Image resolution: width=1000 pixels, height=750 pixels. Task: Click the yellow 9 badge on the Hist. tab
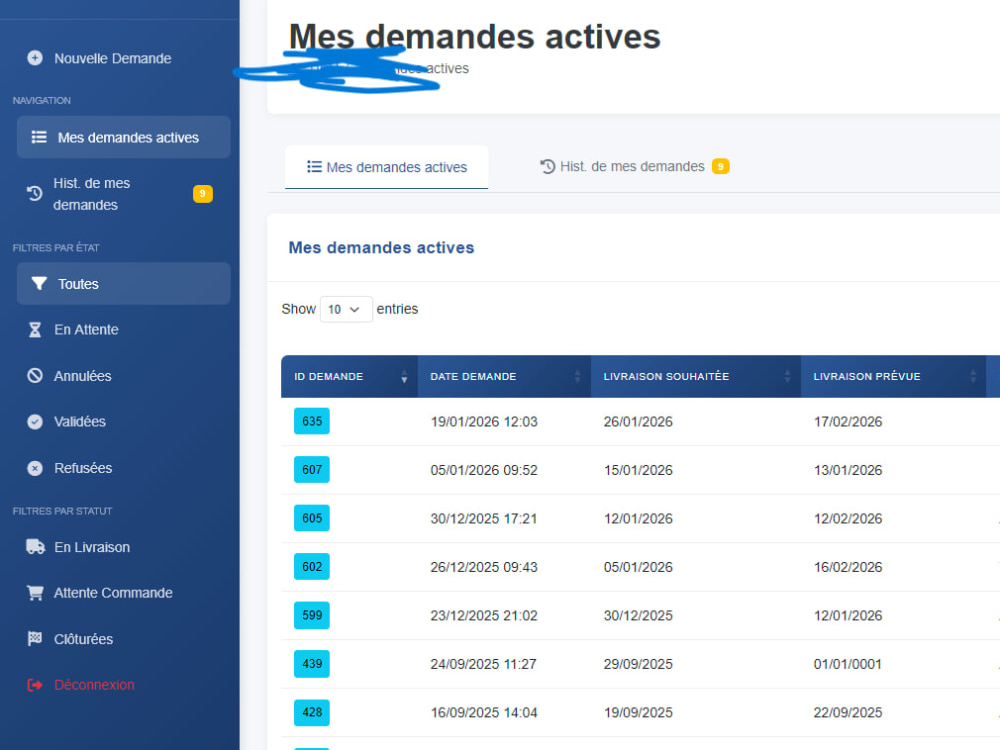pyautogui.click(x=721, y=166)
